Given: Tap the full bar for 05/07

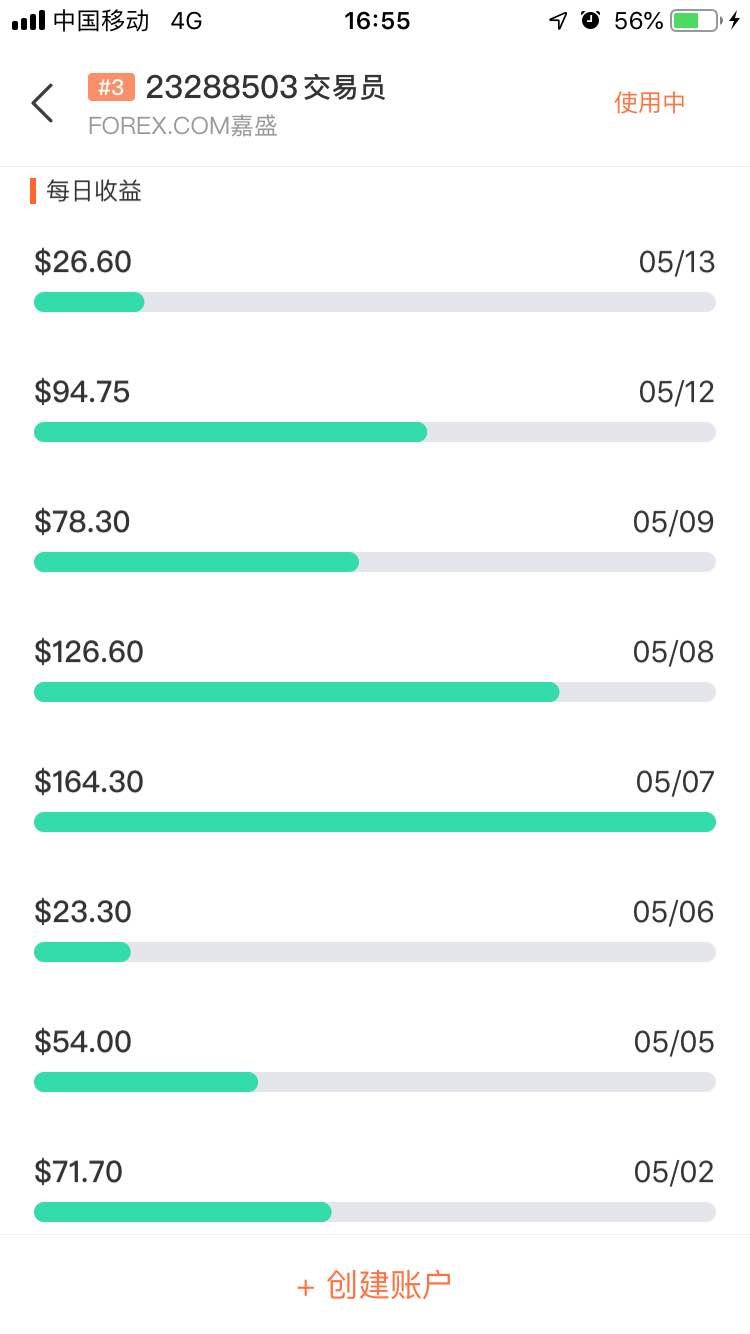Looking at the screenshot, I should pos(375,822).
